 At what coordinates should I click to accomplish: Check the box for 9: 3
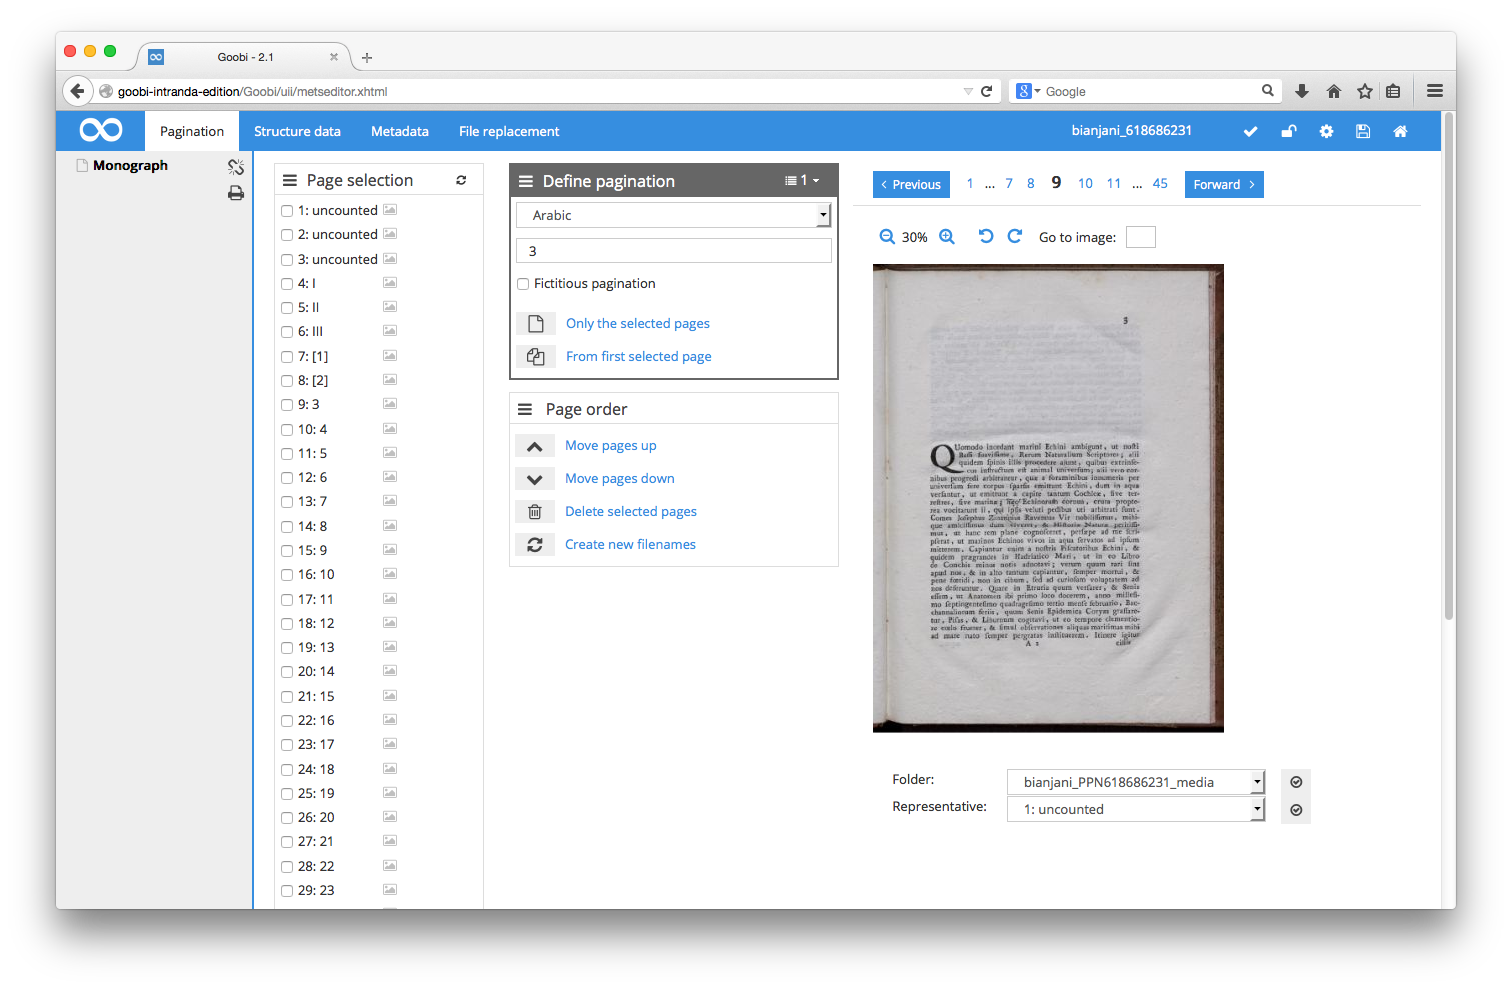point(287,405)
